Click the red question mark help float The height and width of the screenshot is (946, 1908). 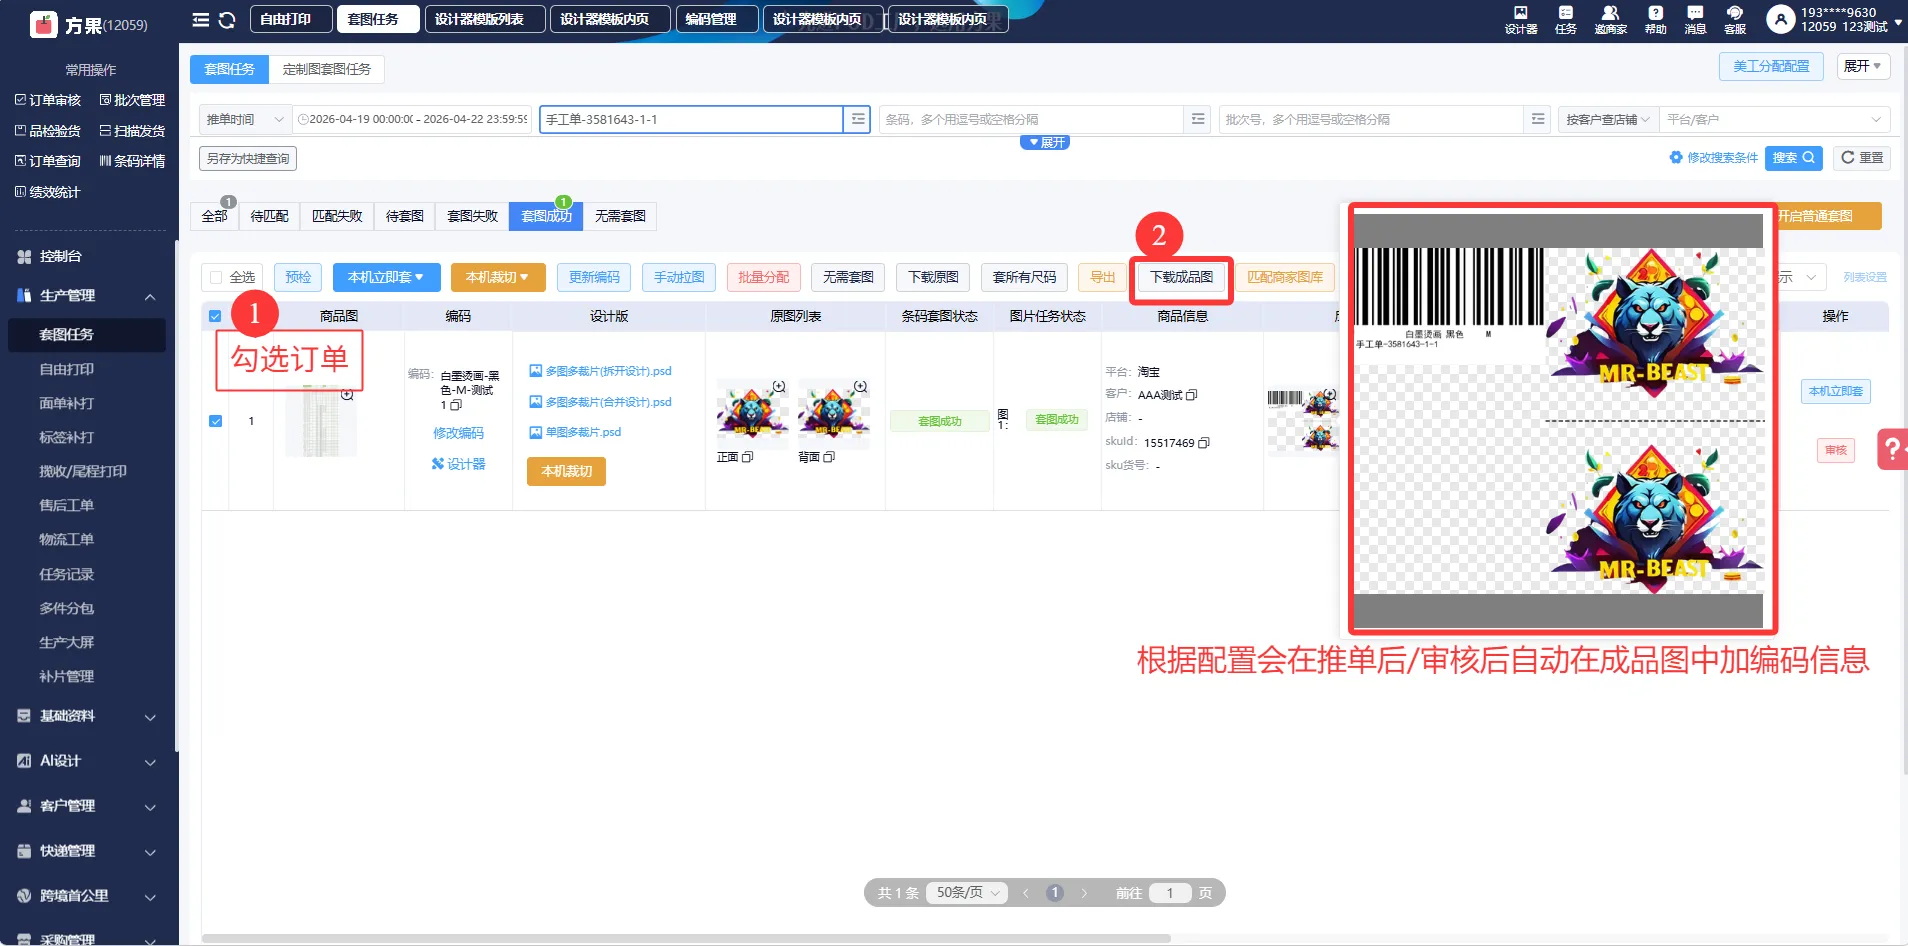tap(1892, 449)
